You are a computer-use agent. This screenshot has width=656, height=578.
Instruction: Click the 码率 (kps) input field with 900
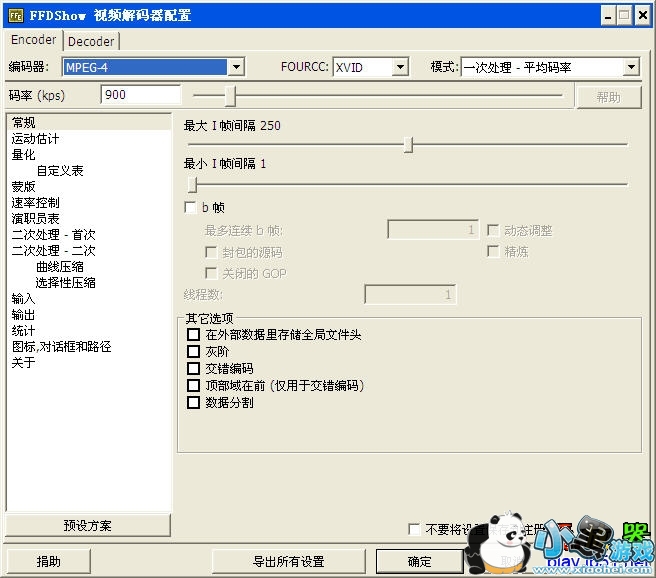click(141, 95)
